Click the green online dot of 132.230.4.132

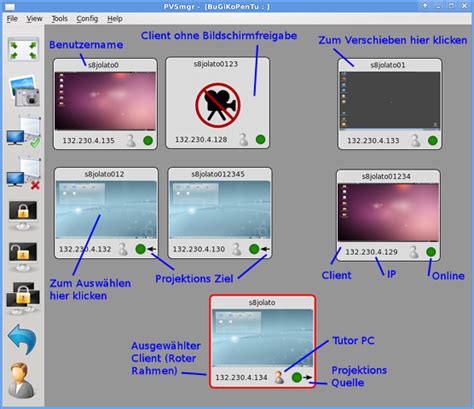(x=140, y=249)
